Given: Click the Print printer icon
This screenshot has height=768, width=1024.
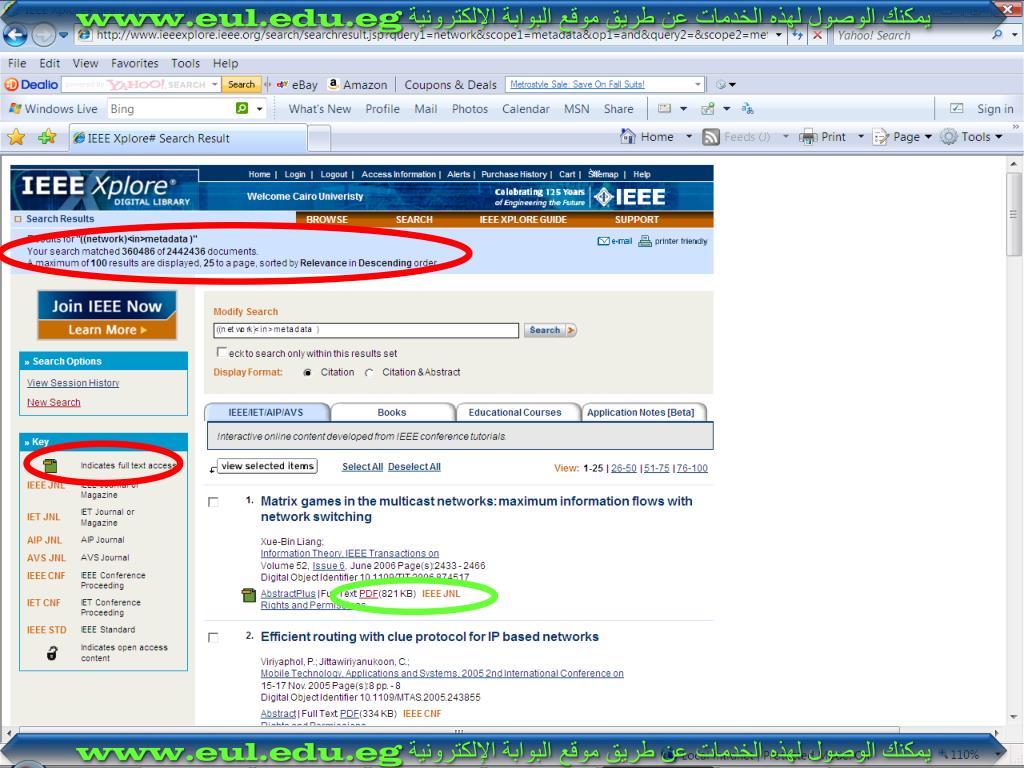Looking at the screenshot, I should tap(808, 136).
